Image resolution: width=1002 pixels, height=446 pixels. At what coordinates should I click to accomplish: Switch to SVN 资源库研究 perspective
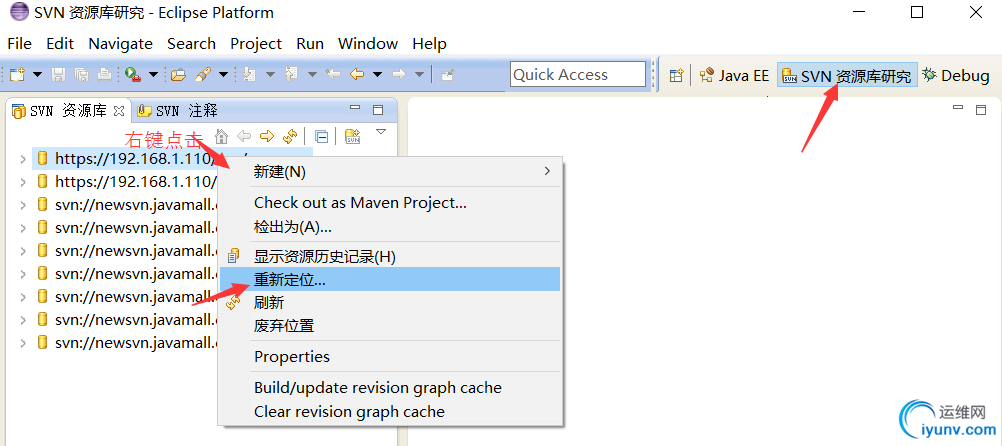point(847,75)
